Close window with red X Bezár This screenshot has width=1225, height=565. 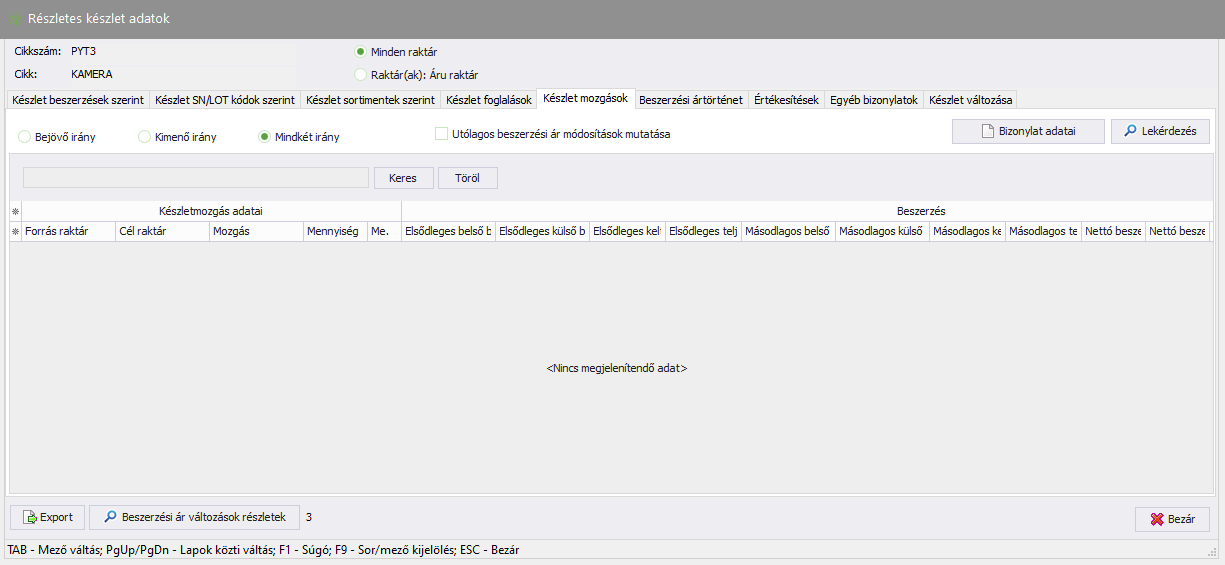pyautogui.click(x=1172, y=520)
